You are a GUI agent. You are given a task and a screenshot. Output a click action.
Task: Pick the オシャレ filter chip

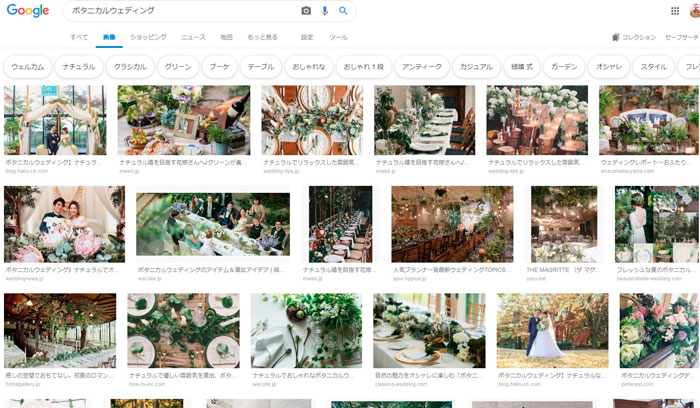[x=609, y=67]
